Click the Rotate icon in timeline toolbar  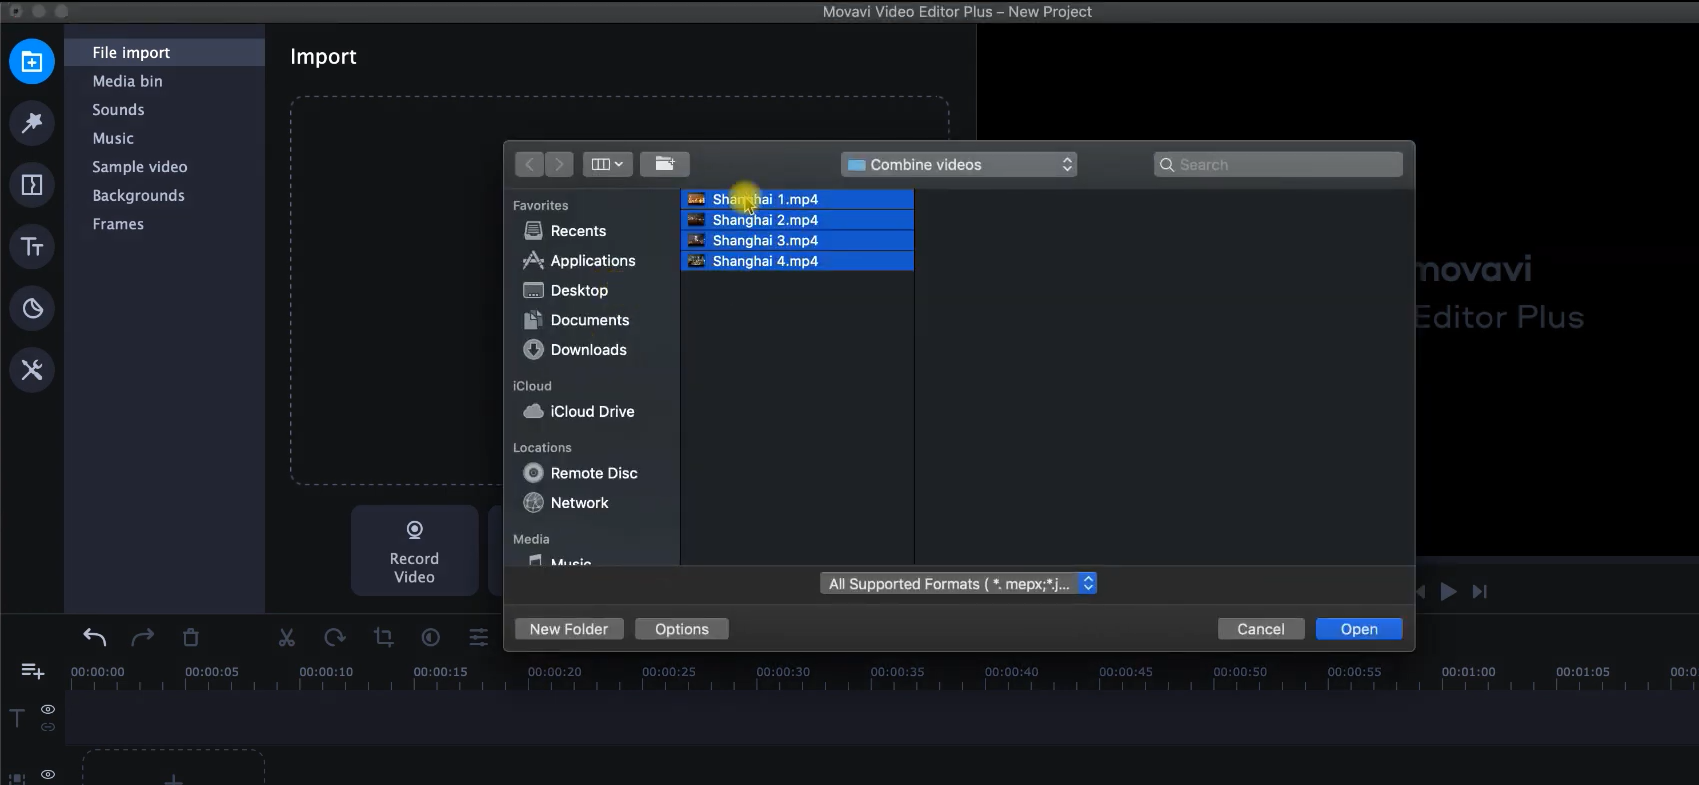point(335,637)
